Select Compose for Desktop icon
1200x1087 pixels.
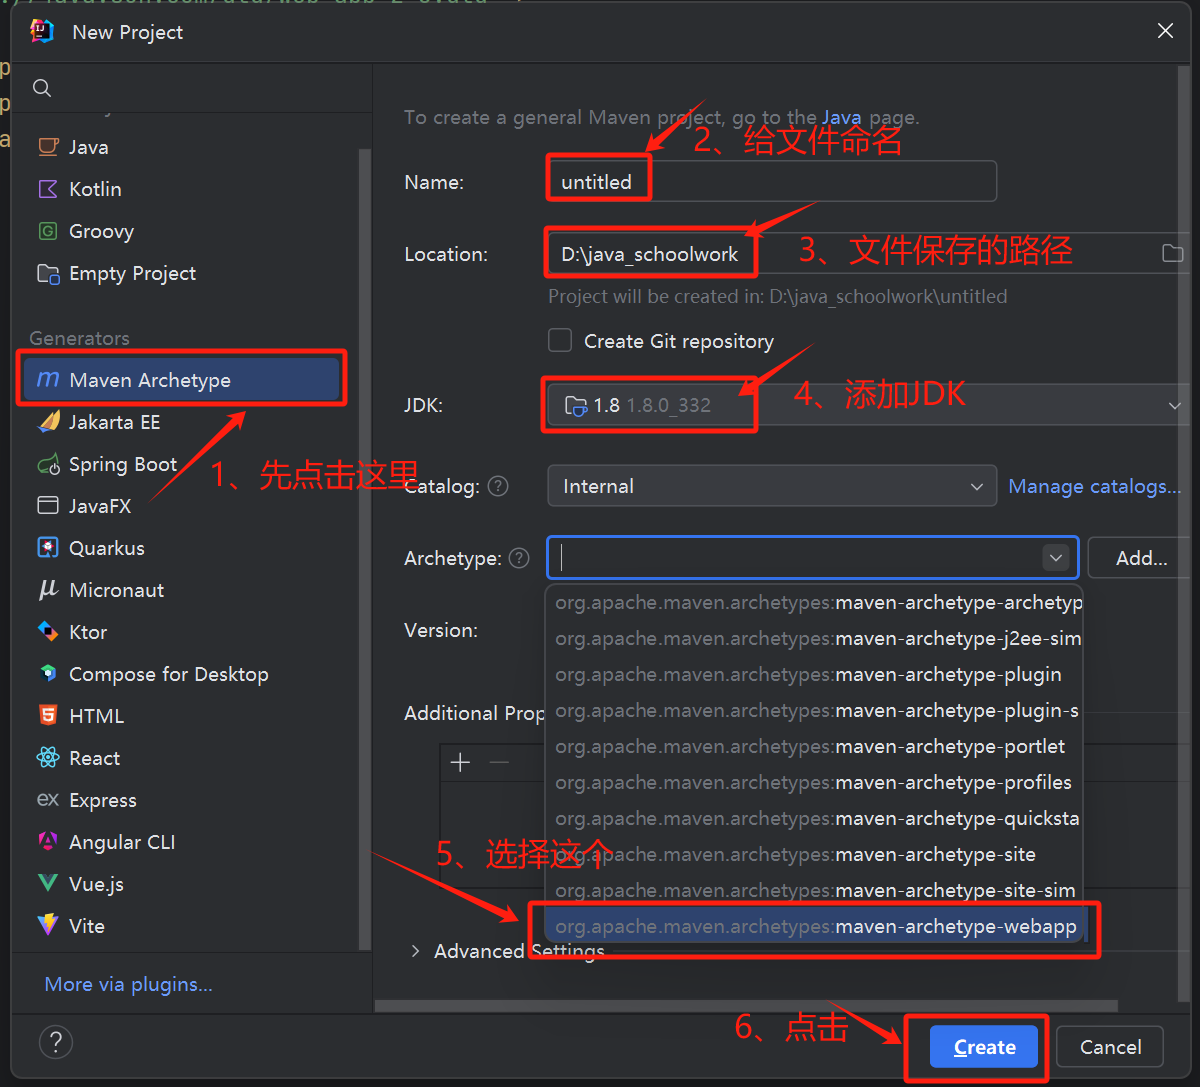(x=48, y=674)
